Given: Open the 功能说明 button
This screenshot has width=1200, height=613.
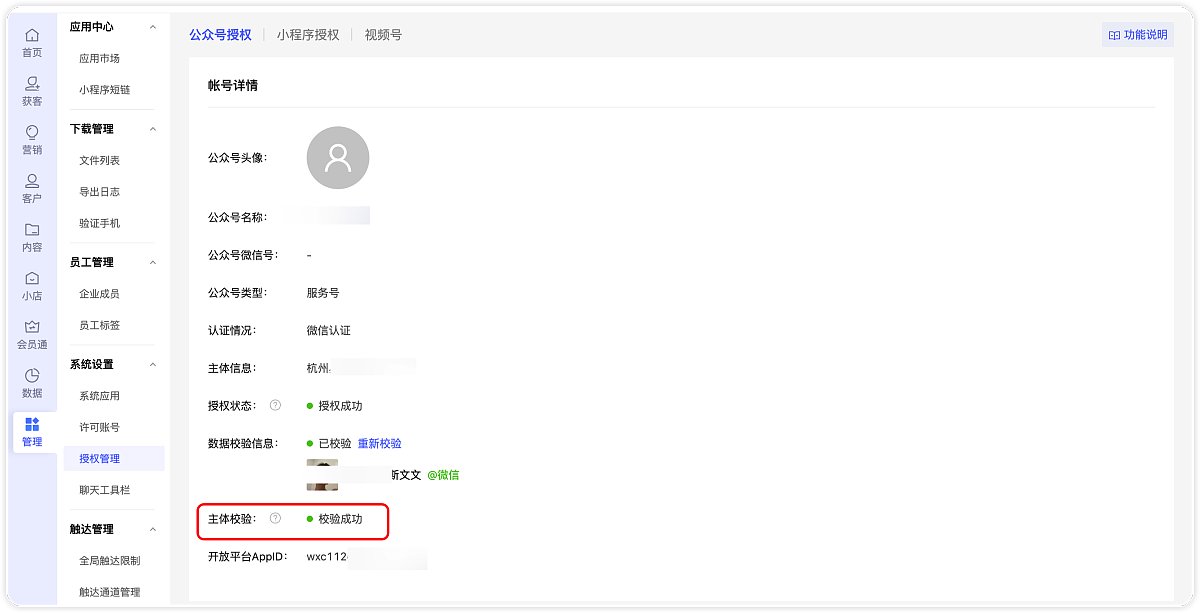Looking at the screenshot, I should pos(1138,35).
